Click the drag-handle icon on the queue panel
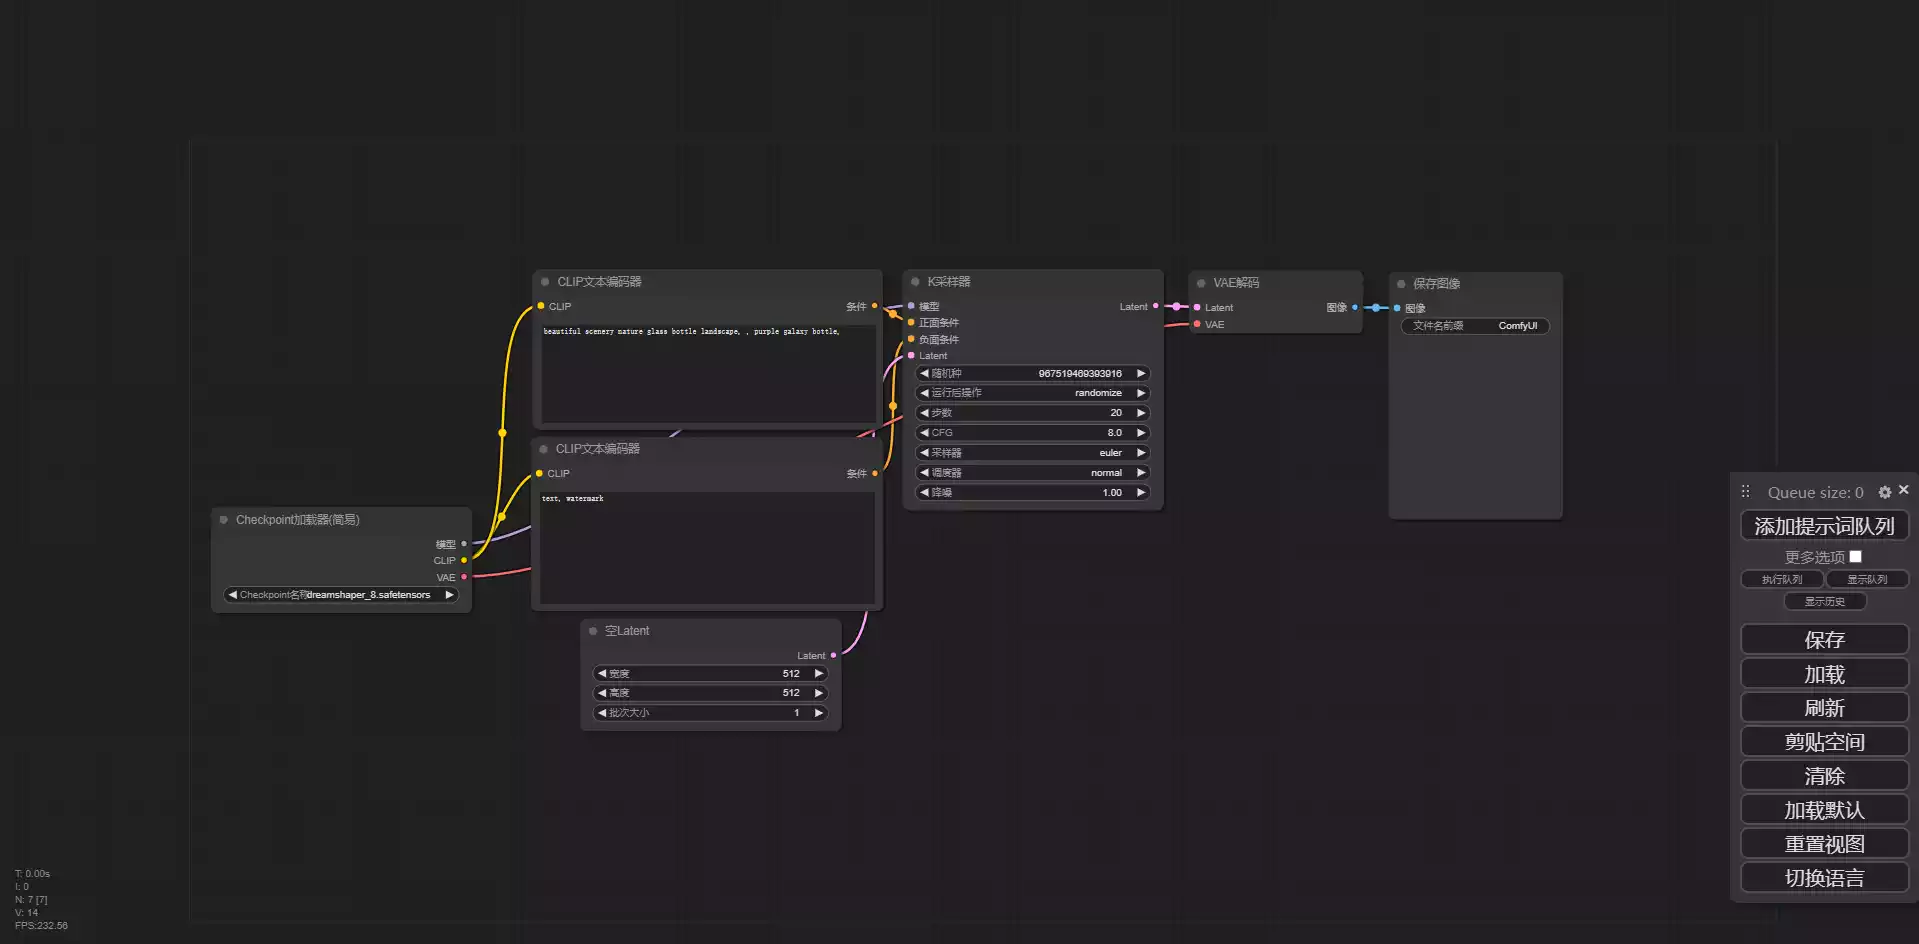The height and width of the screenshot is (944, 1919). pos(1746,491)
